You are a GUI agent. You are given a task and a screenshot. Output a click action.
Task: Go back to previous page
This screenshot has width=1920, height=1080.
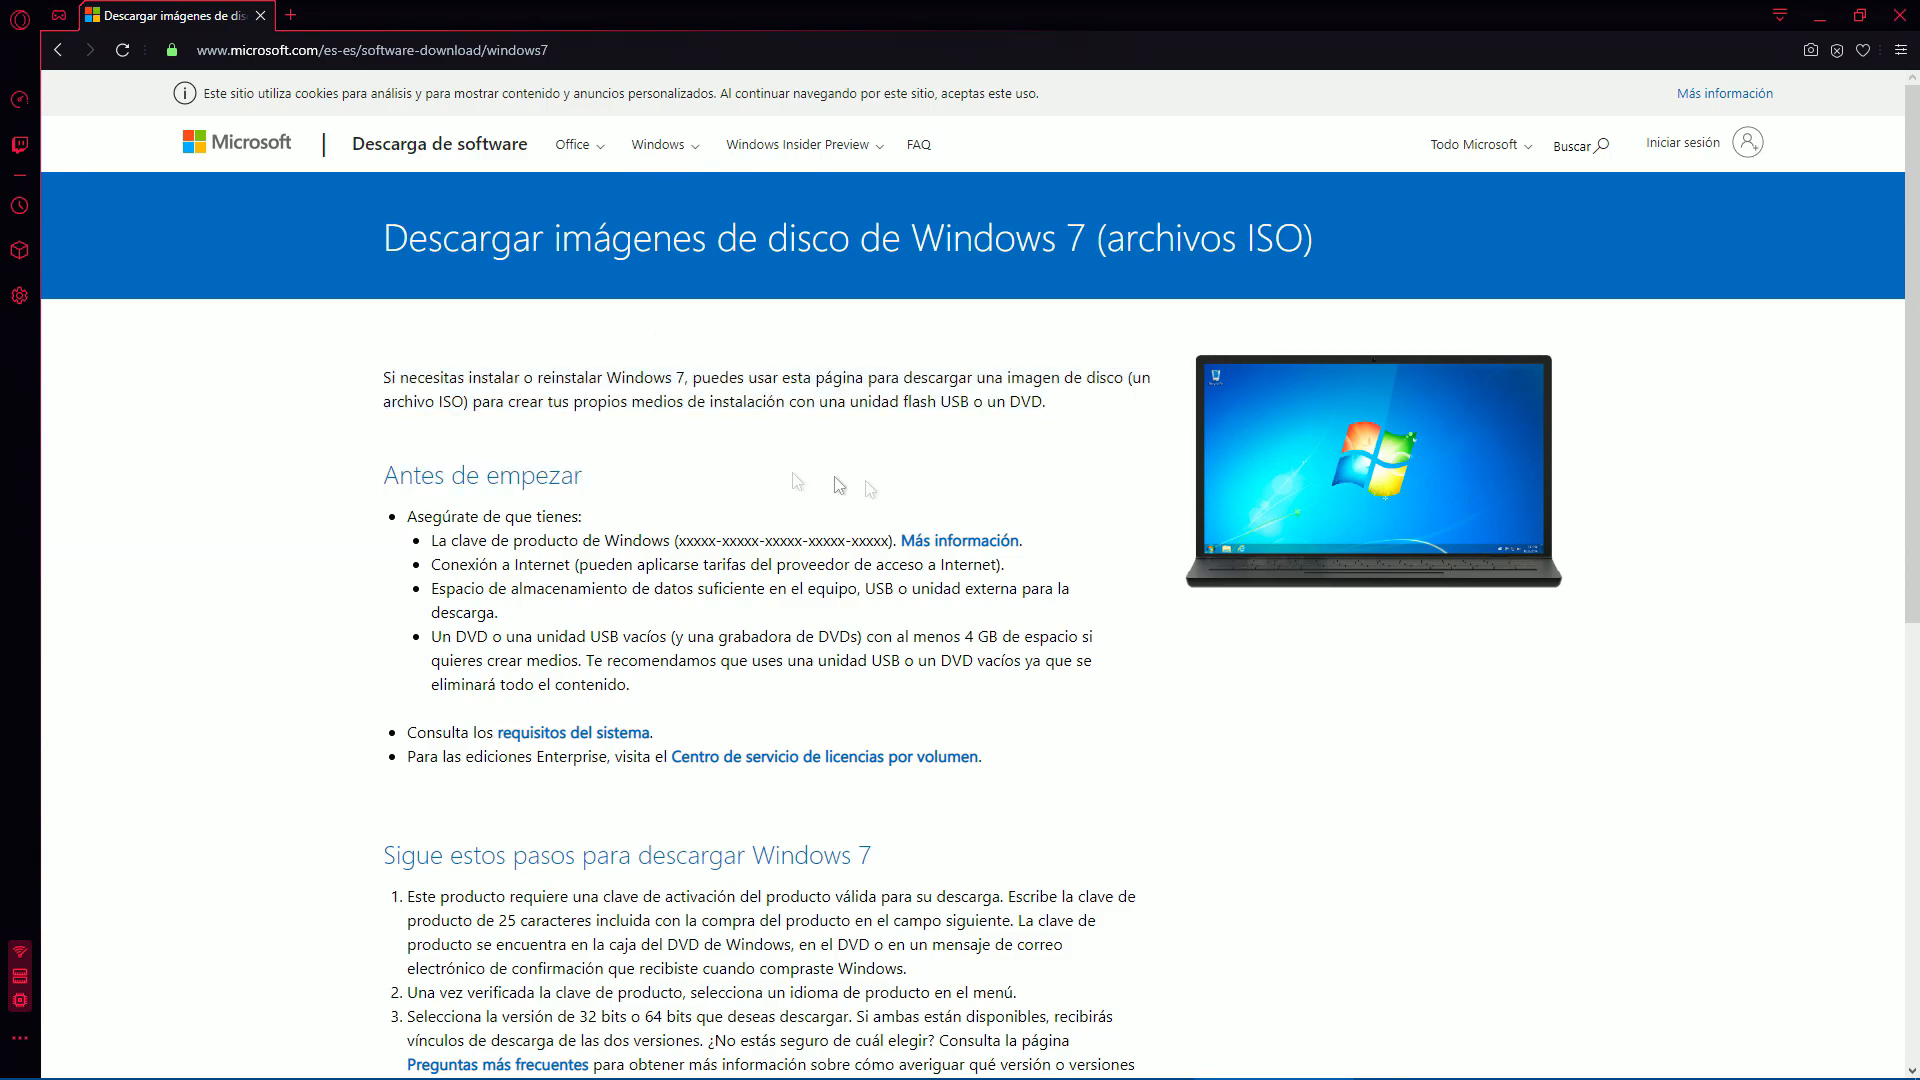[58, 50]
